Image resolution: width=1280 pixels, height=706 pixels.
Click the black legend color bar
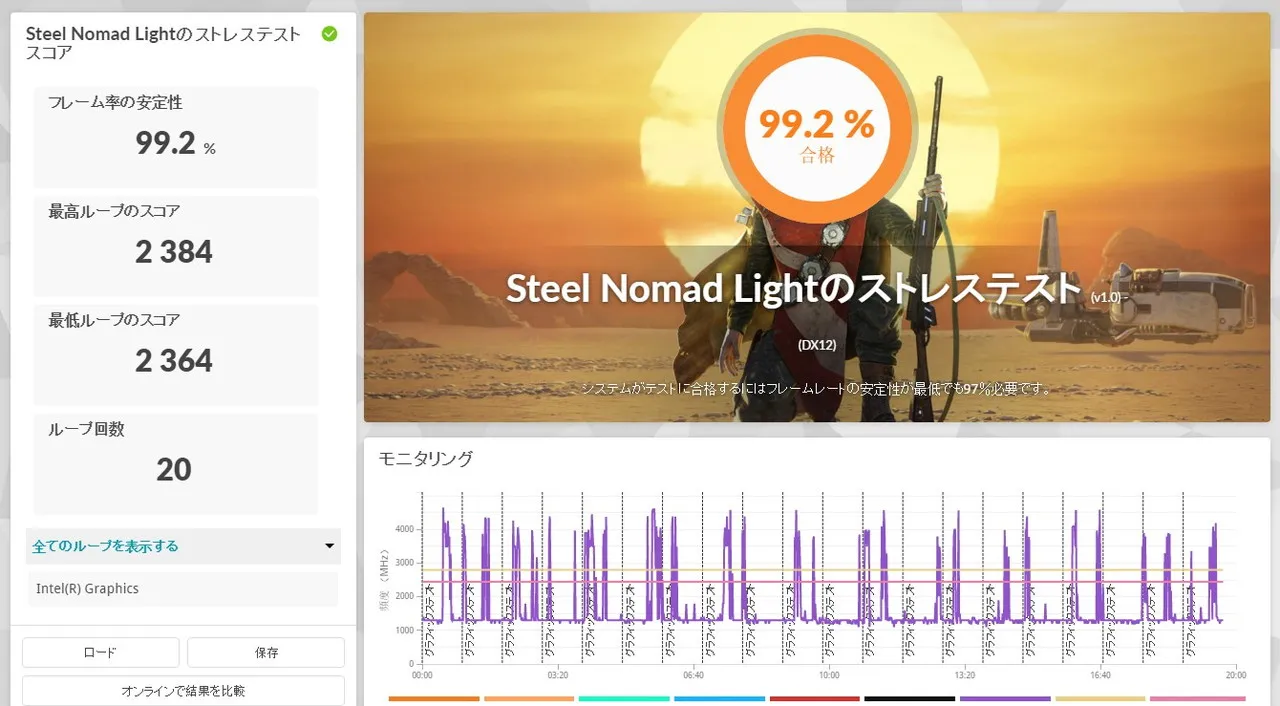(x=909, y=698)
